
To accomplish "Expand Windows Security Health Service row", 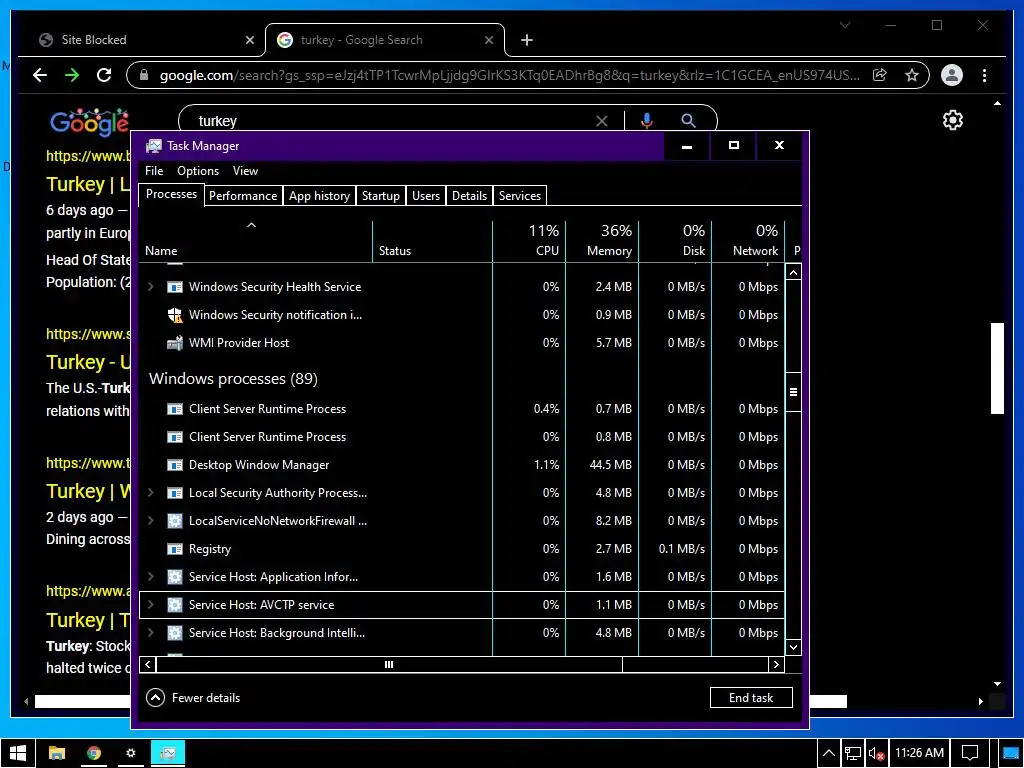I will [x=151, y=287].
